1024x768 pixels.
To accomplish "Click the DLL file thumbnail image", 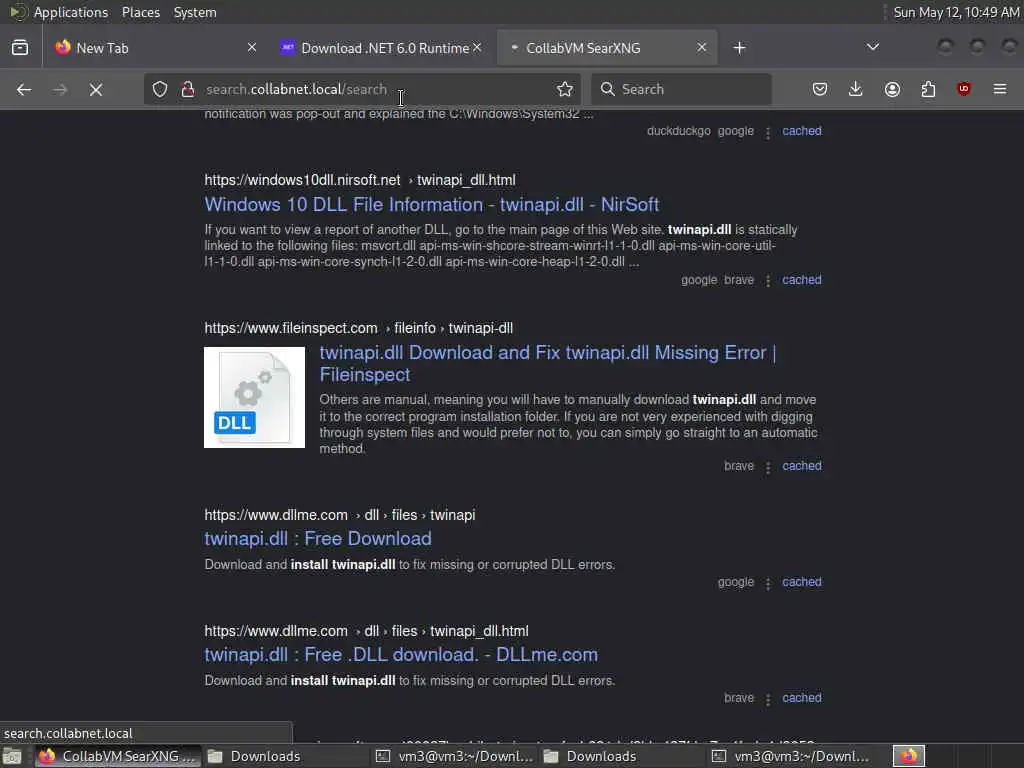I will tap(254, 397).
